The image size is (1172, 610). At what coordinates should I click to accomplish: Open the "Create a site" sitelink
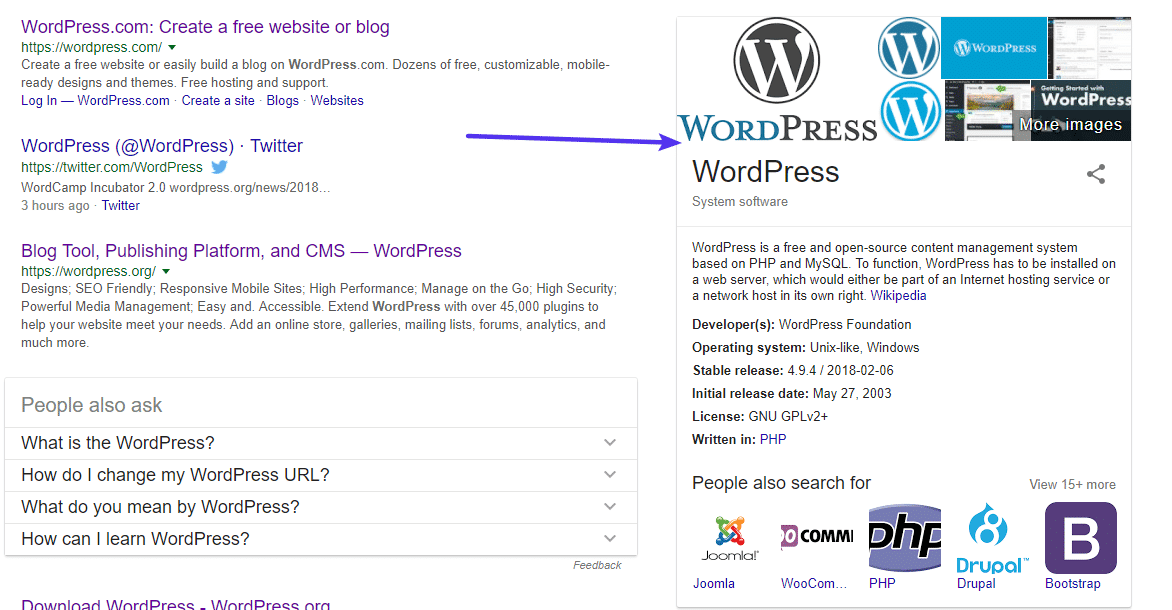218,101
